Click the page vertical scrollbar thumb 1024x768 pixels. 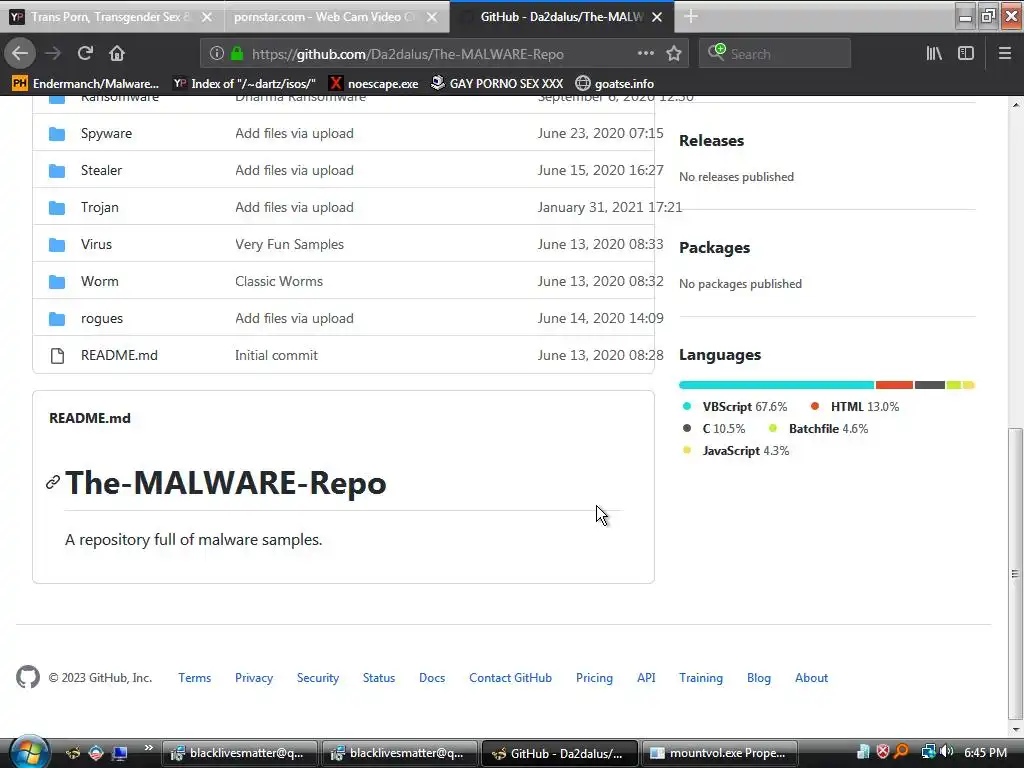[x=1015, y=572]
